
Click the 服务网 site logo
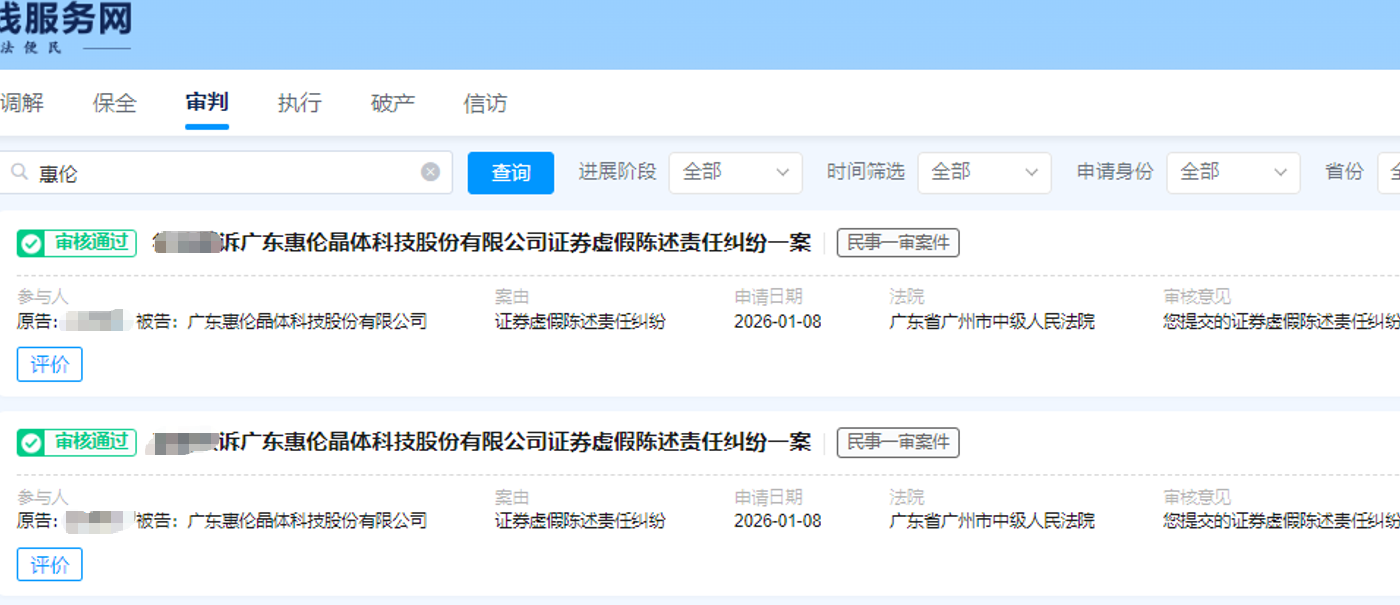(65, 25)
